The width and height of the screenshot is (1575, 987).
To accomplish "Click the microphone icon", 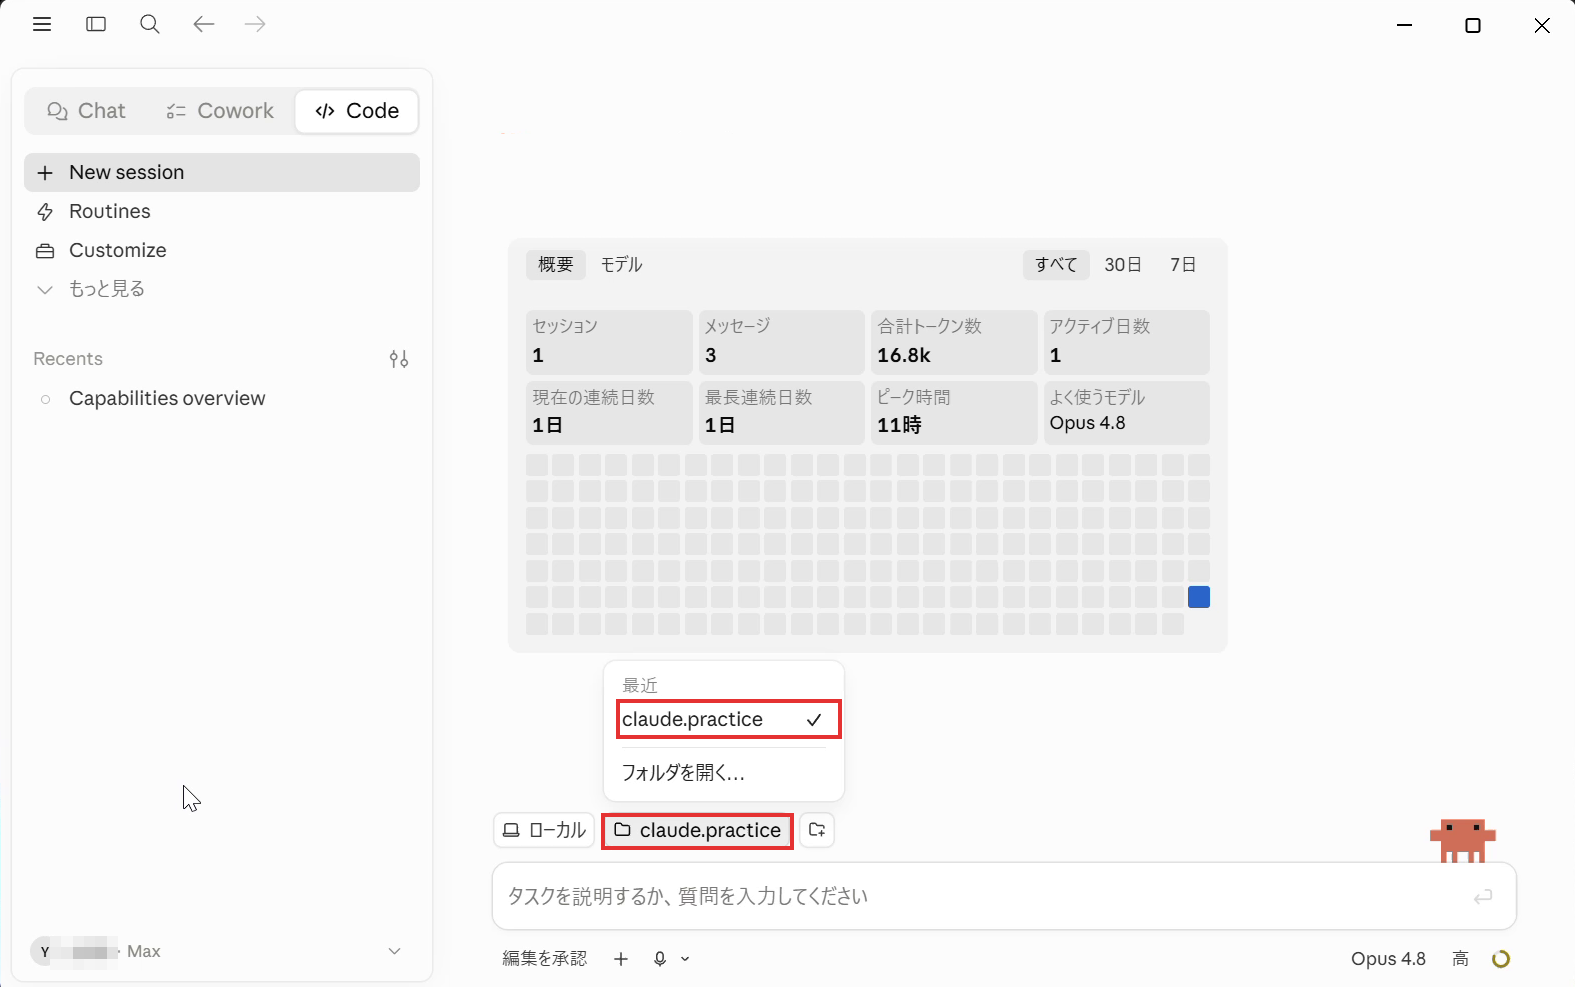I will [x=660, y=959].
